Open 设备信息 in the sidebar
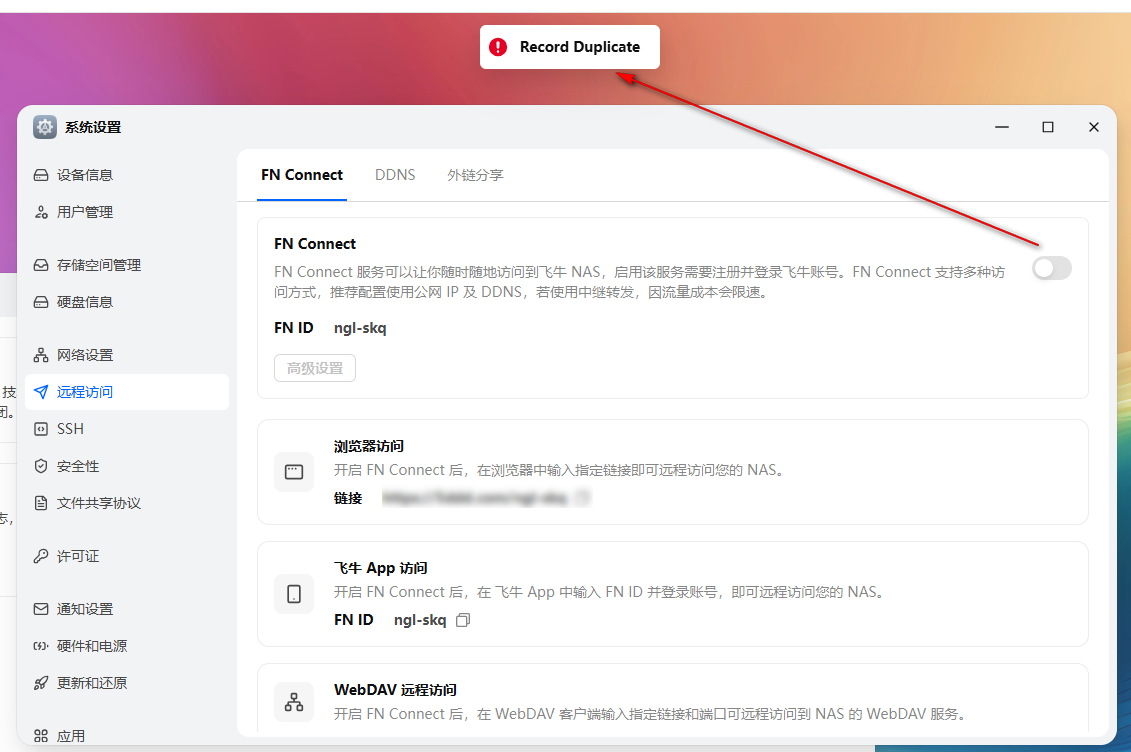 point(127,175)
